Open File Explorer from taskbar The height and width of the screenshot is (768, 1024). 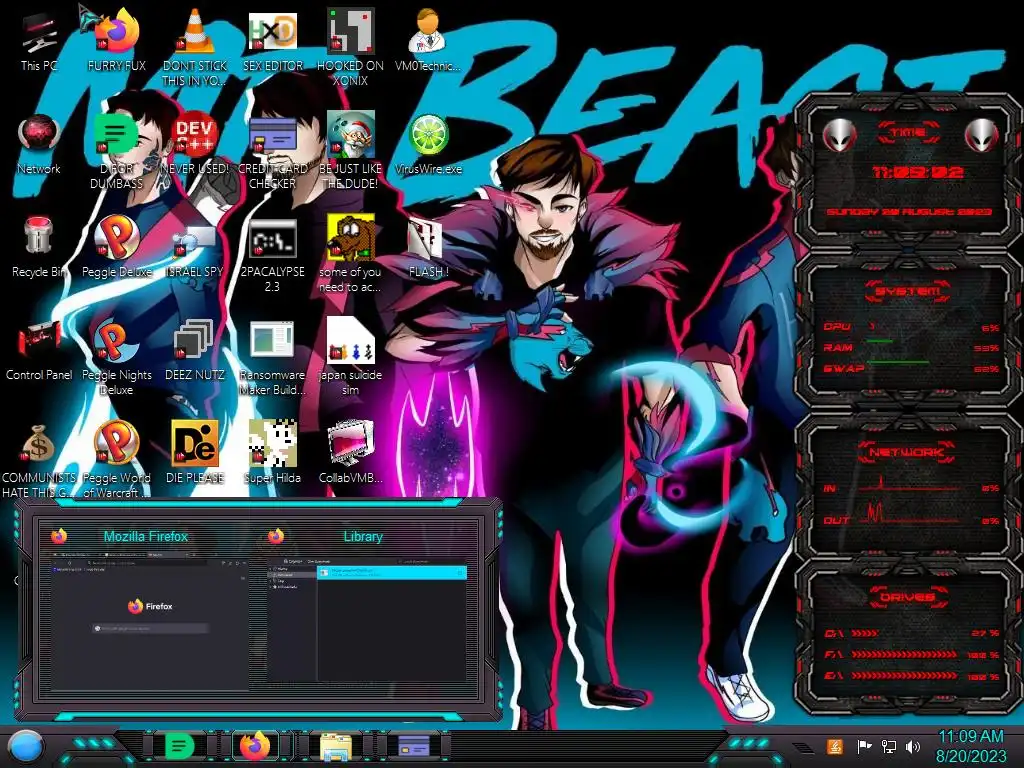pyautogui.click(x=336, y=746)
